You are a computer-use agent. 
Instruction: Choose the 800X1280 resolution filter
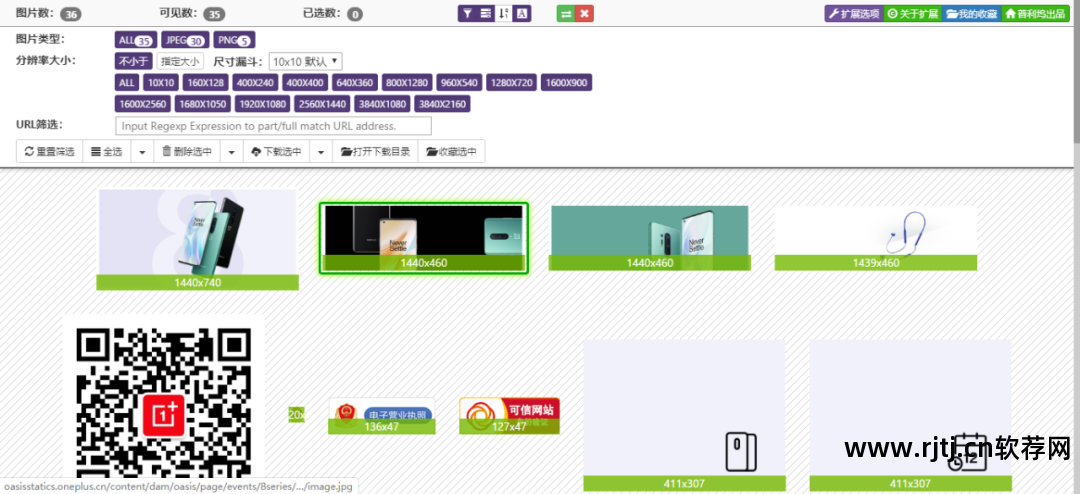[407, 83]
